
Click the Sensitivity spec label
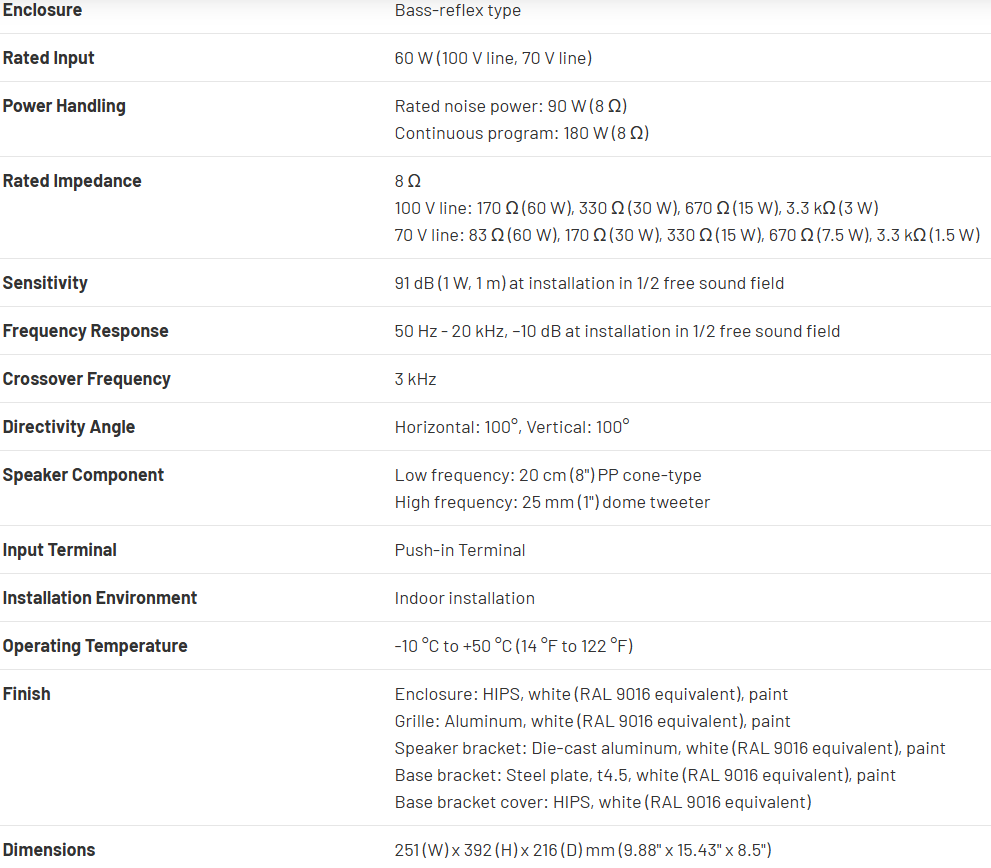45,283
